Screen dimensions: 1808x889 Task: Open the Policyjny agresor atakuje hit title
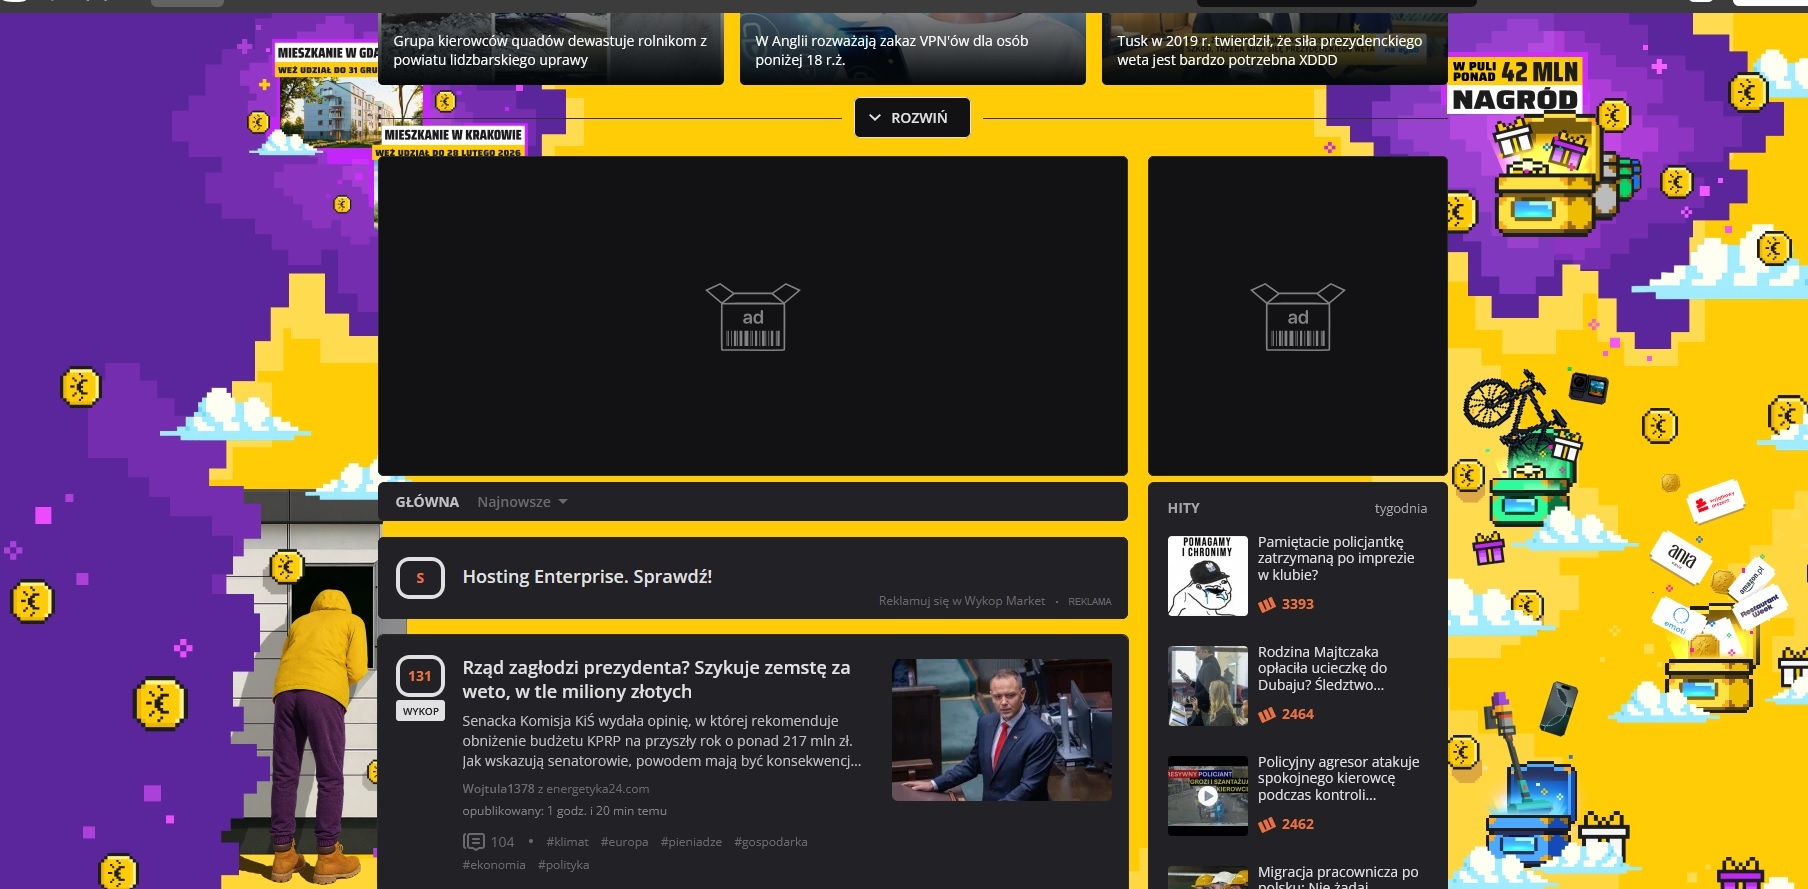tap(1338, 778)
